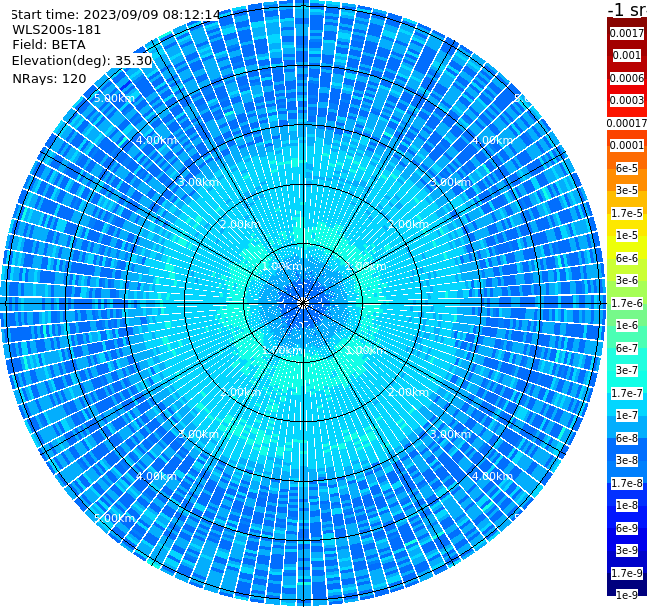This screenshot has height=607, width=647.
Task: Click the 1.7e-7 colorbar label
Action: (x=627, y=393)
